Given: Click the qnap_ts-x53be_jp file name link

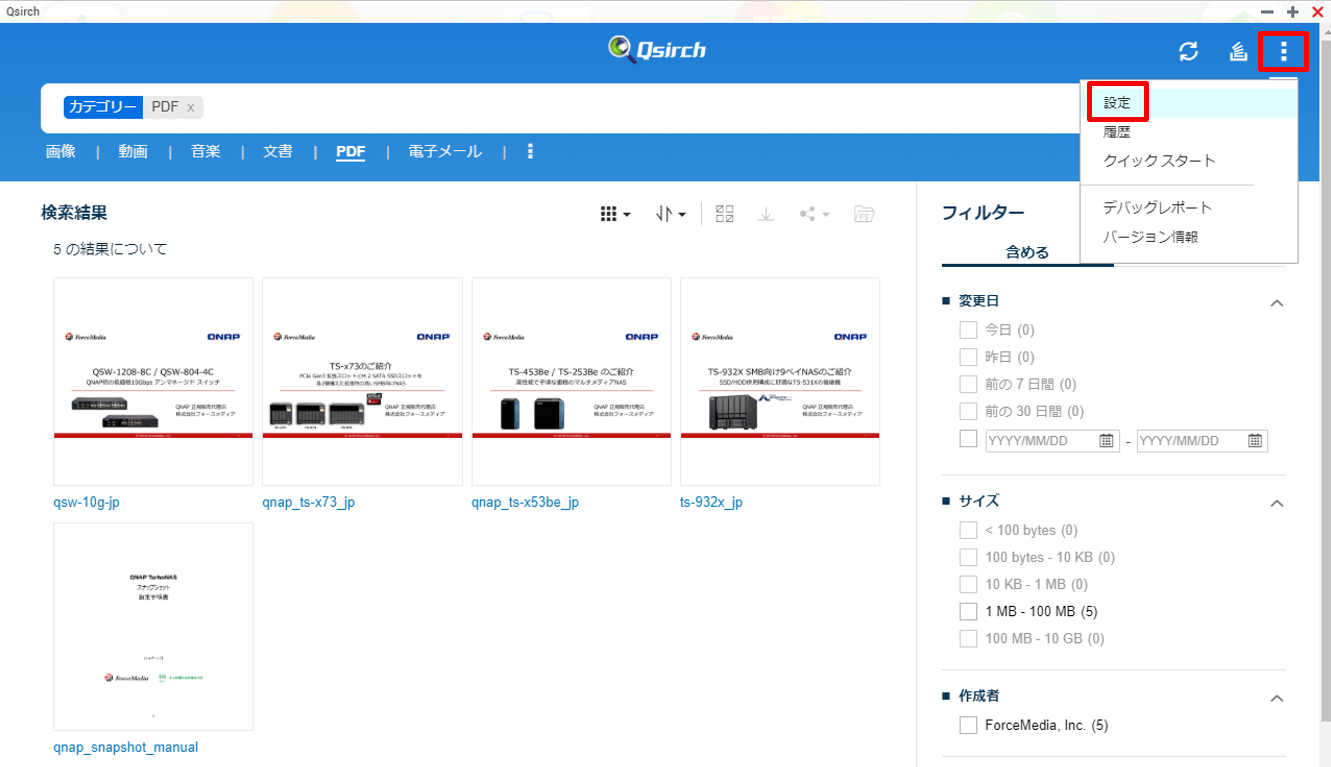Looking at the screenshot, I should tap(525, 502).
